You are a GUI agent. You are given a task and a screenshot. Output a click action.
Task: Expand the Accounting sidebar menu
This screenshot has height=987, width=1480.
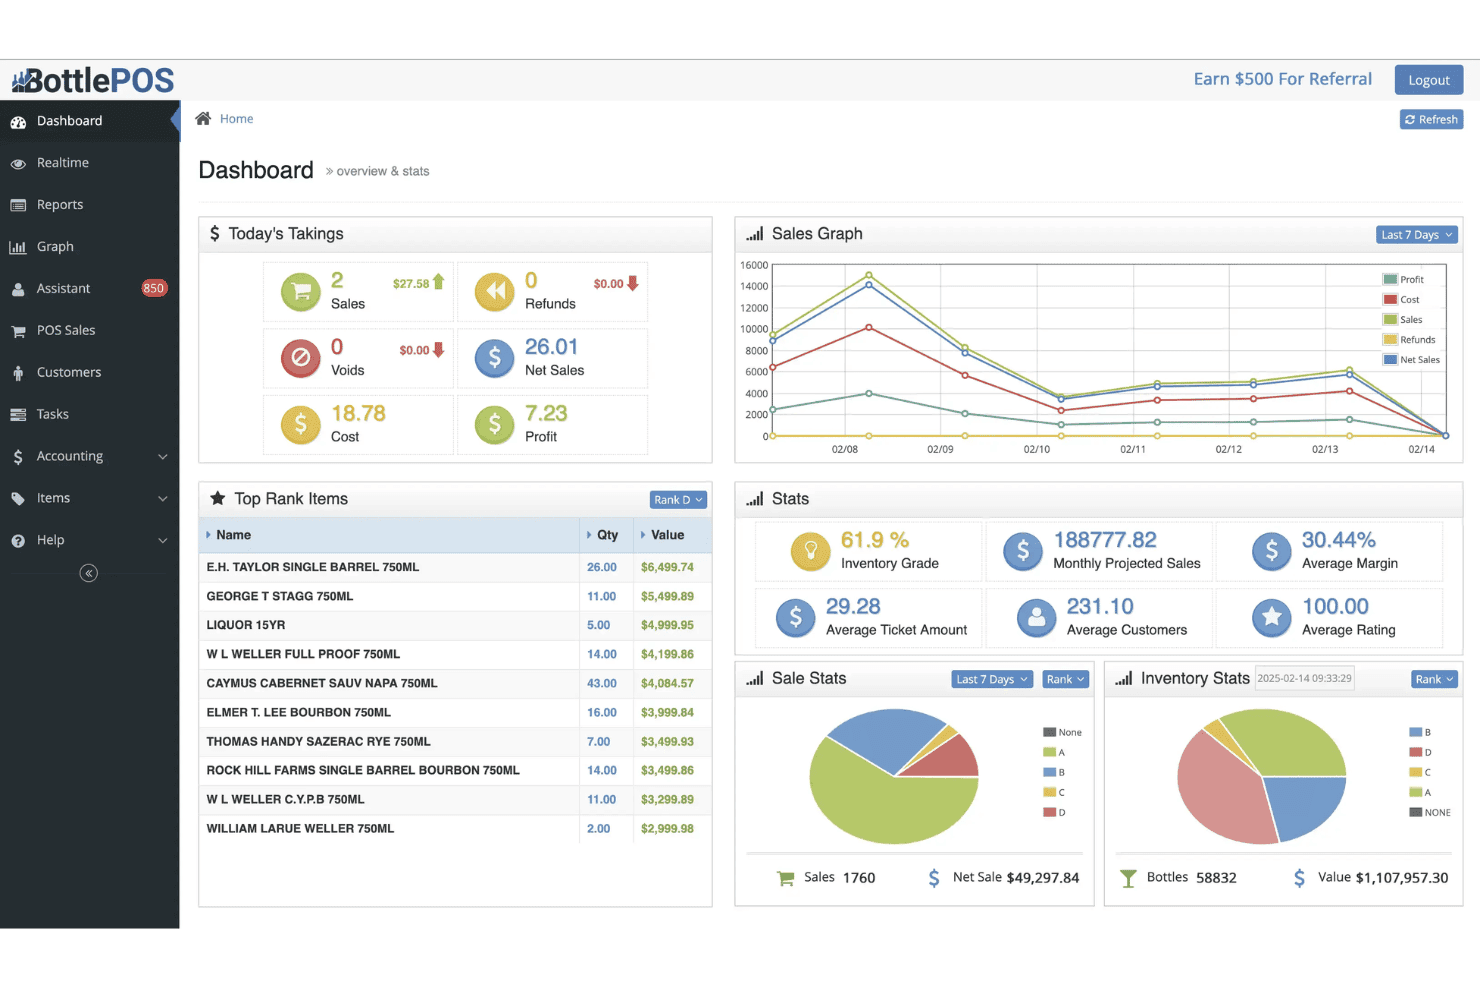(x=90, y=456)
